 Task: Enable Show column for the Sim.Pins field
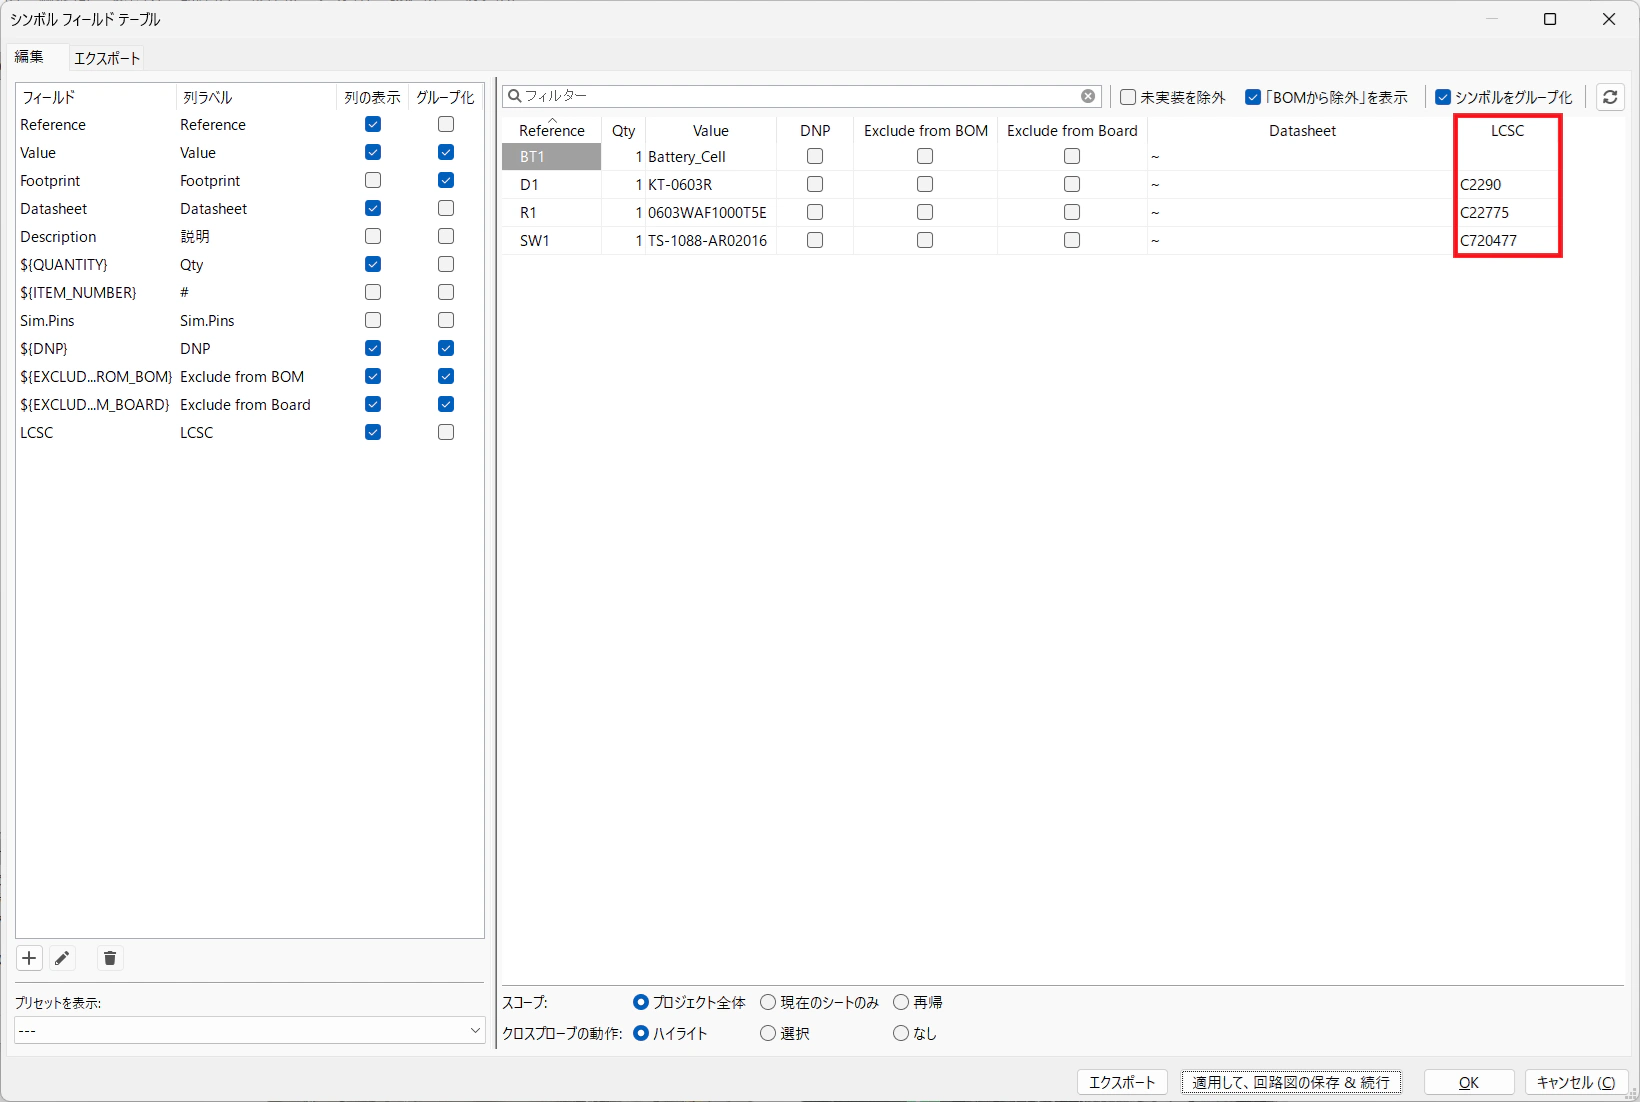[373, 320]
